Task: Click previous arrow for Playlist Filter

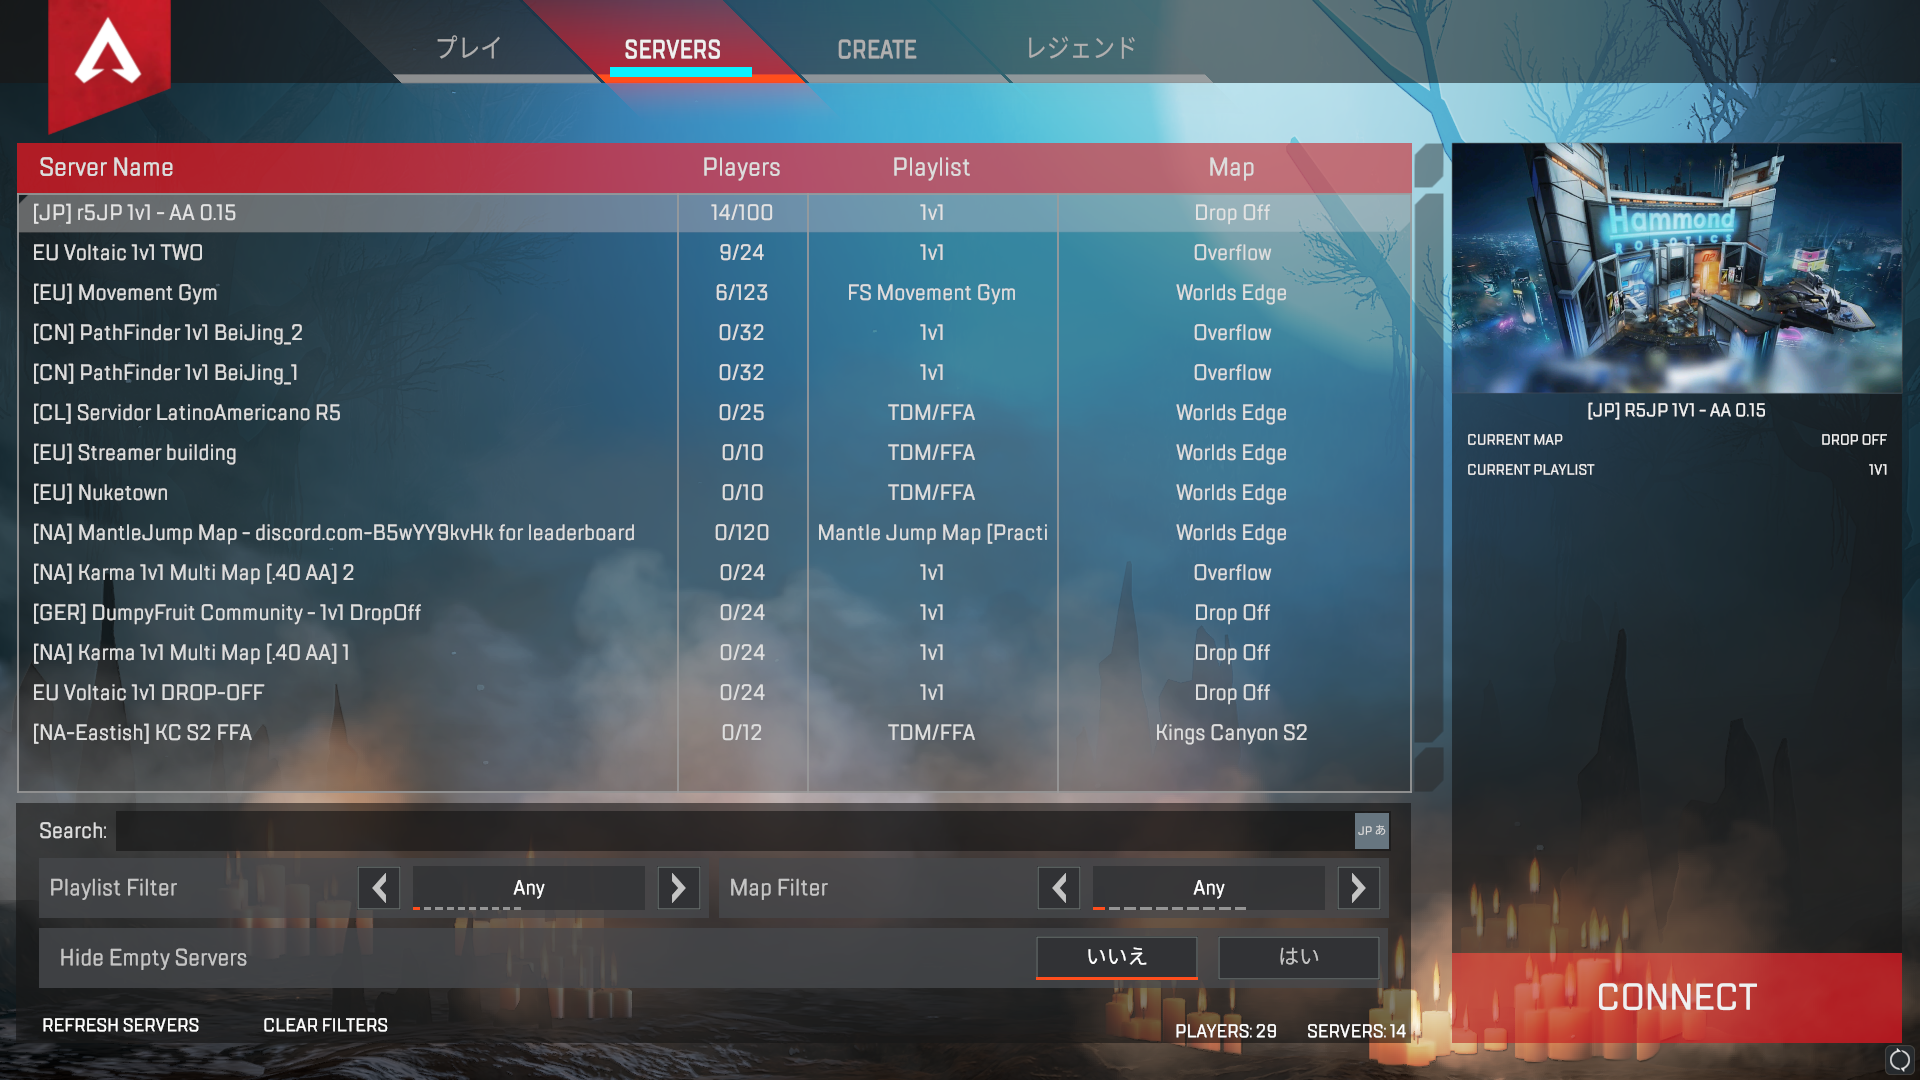Action: click(379, 888)
